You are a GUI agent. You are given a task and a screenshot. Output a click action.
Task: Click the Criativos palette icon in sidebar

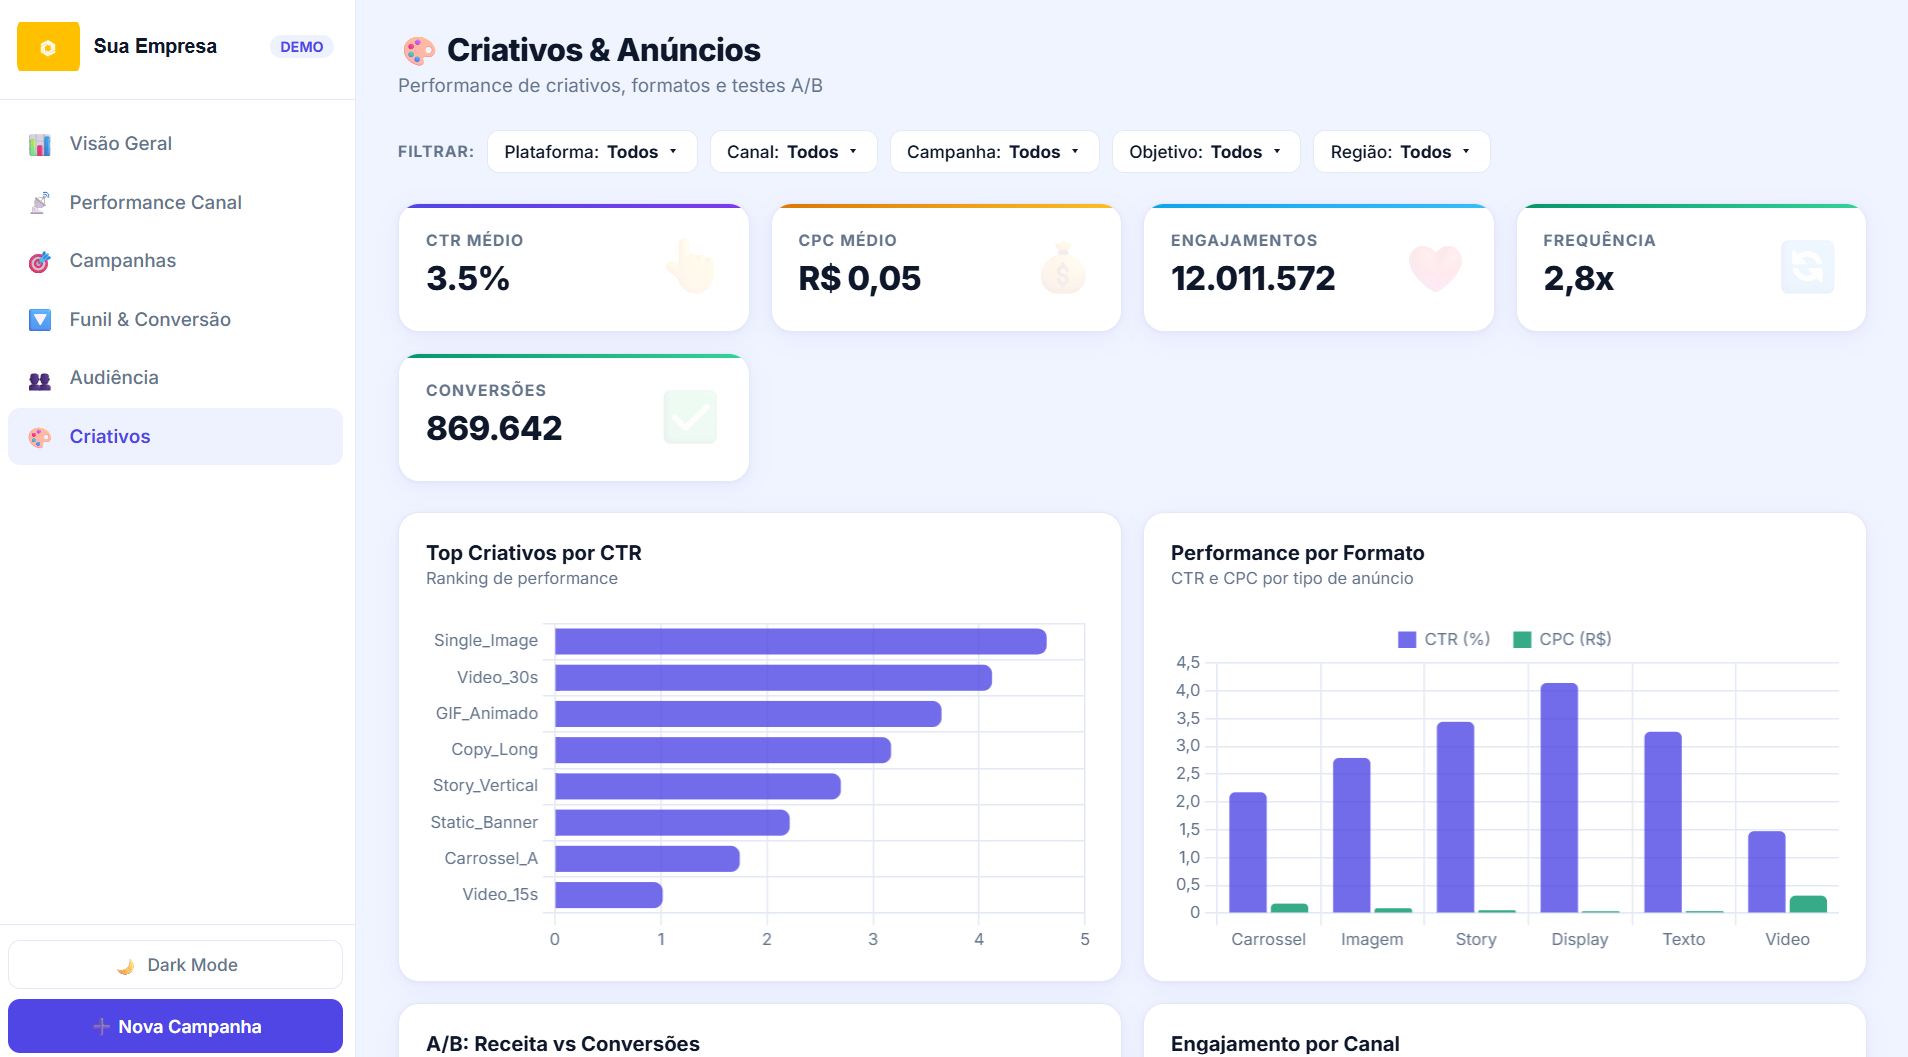click(40, 437)
